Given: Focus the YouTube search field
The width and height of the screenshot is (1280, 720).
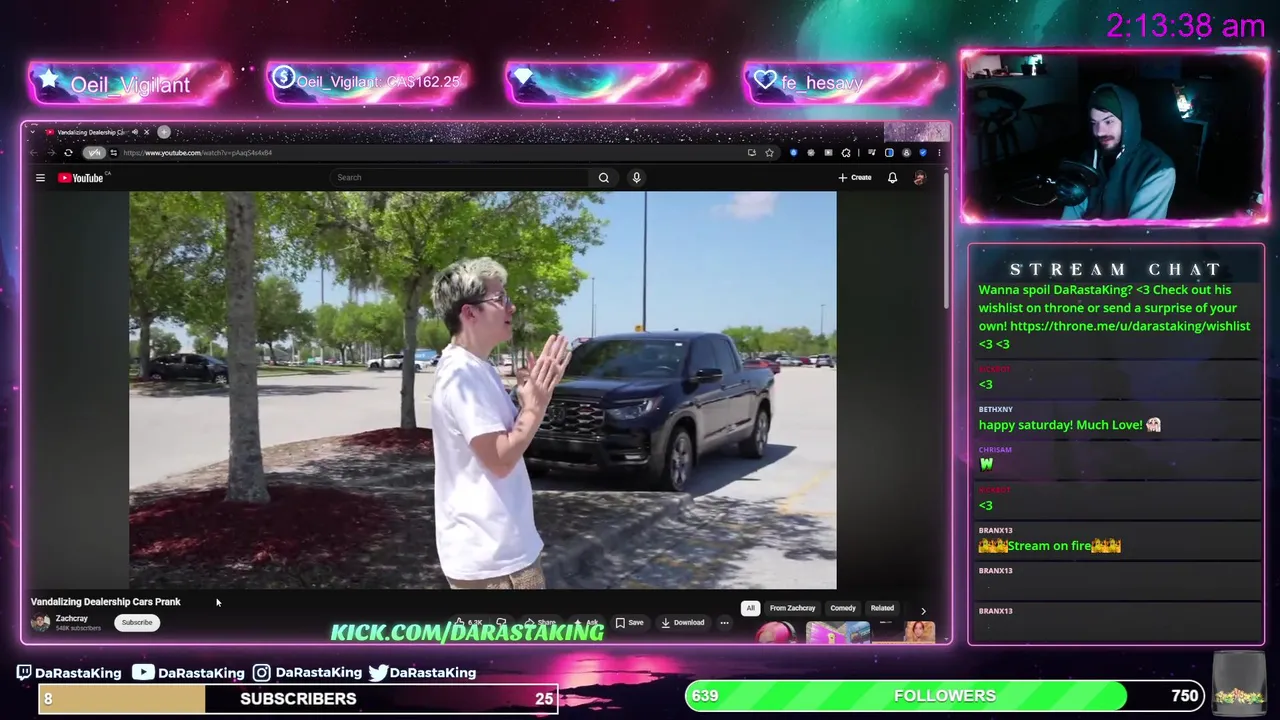Looking at the screenshot, I should pos(460,178).
